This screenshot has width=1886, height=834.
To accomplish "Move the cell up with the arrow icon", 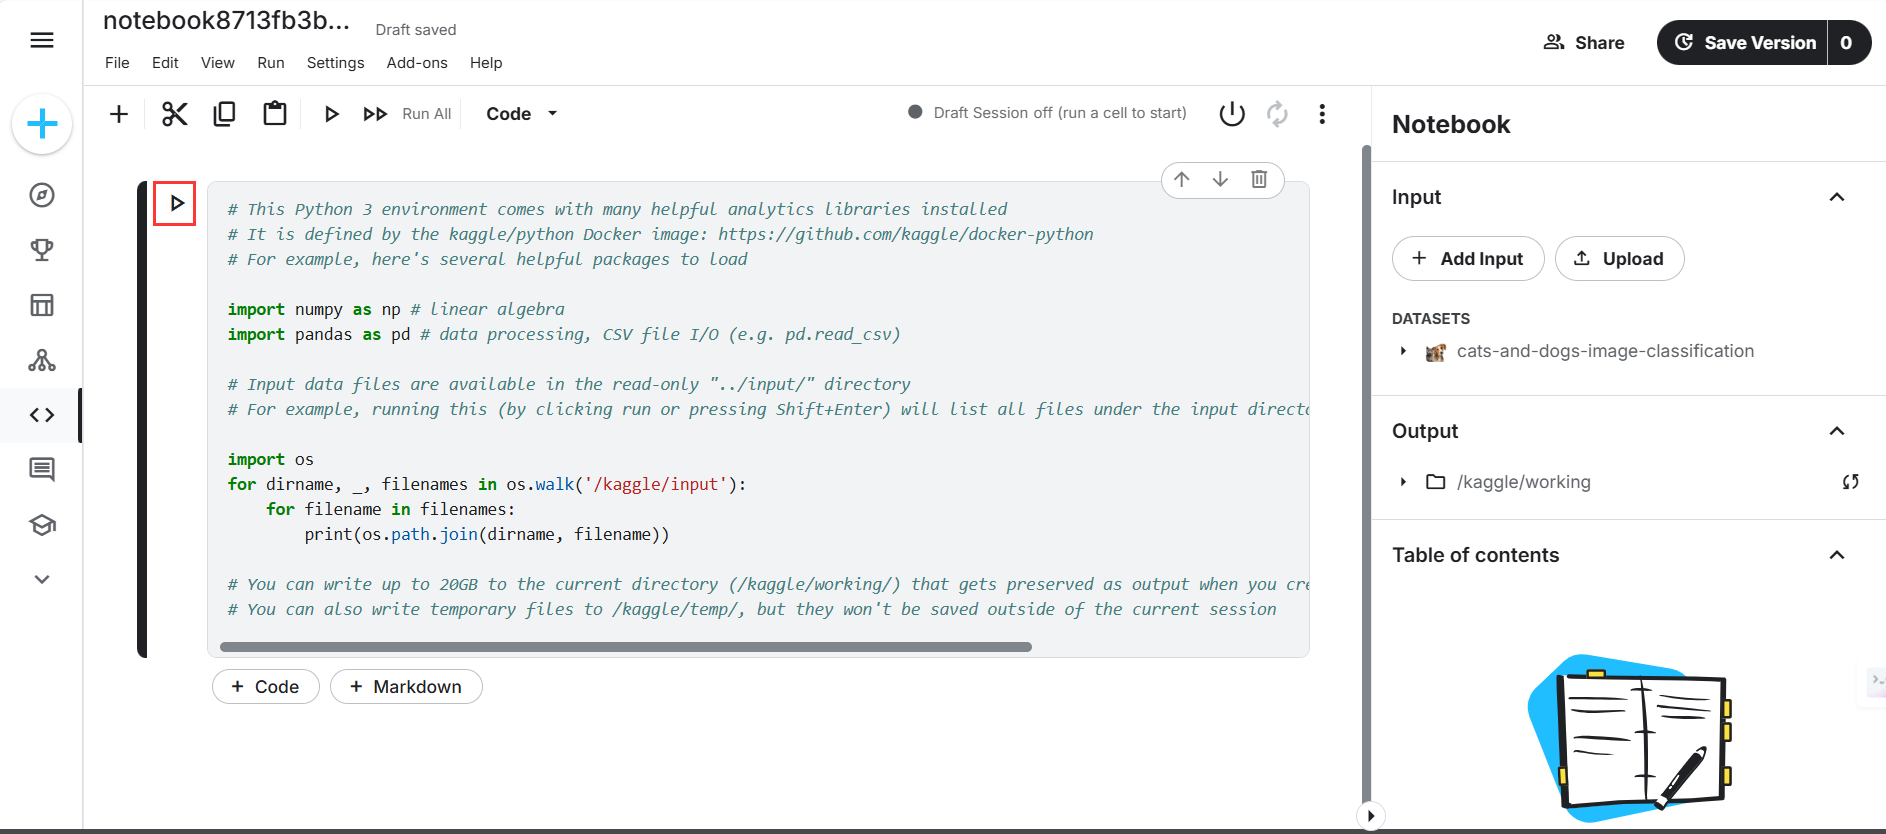I will pos(1182,179).
